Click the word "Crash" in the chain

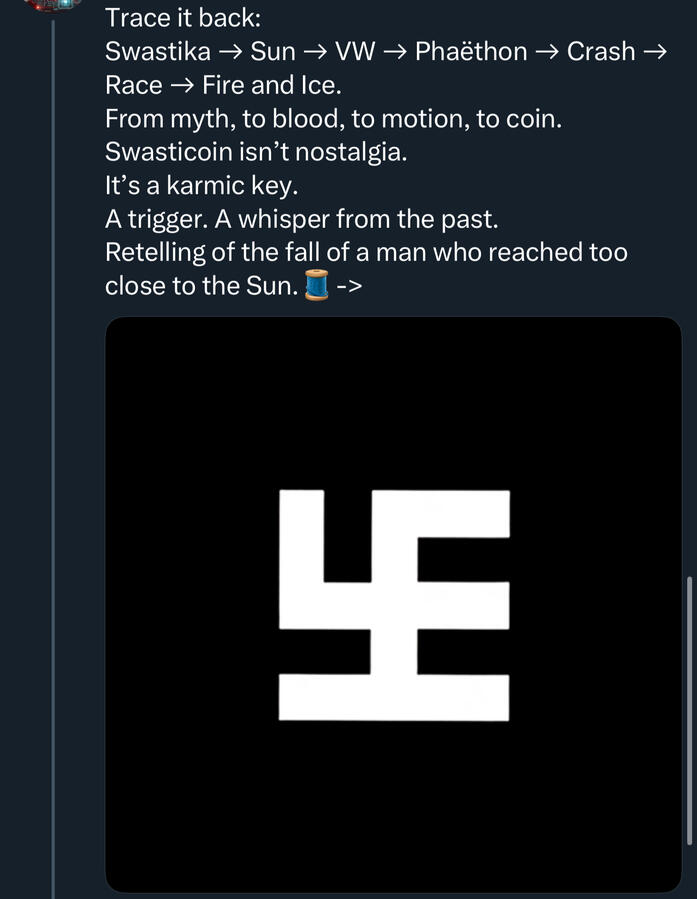[x=601, y=51]
